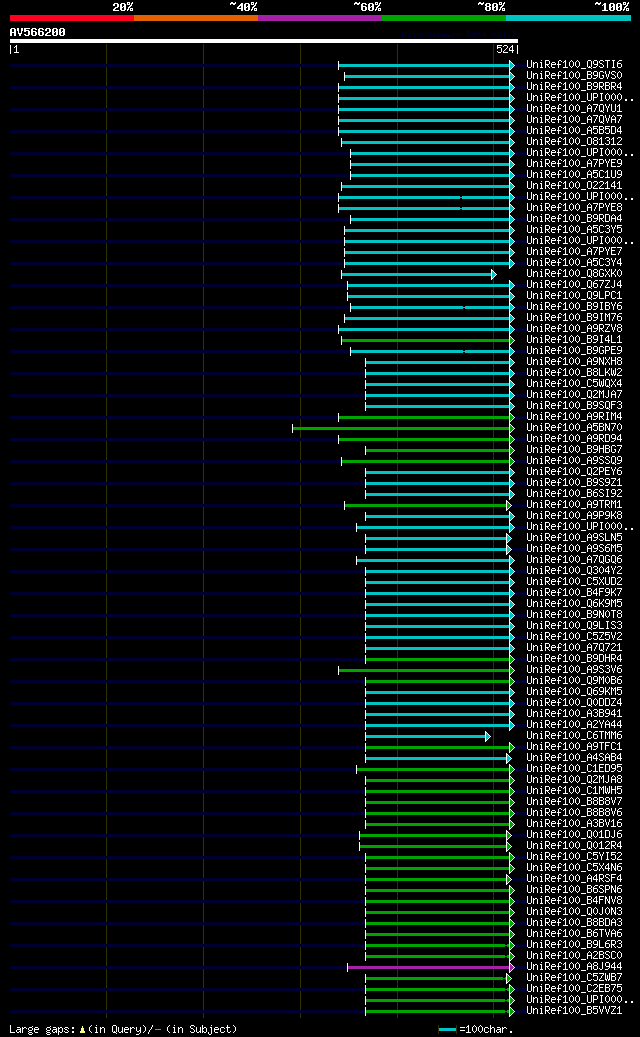Select the AV566200 query sequence label

tap(37, 32)
